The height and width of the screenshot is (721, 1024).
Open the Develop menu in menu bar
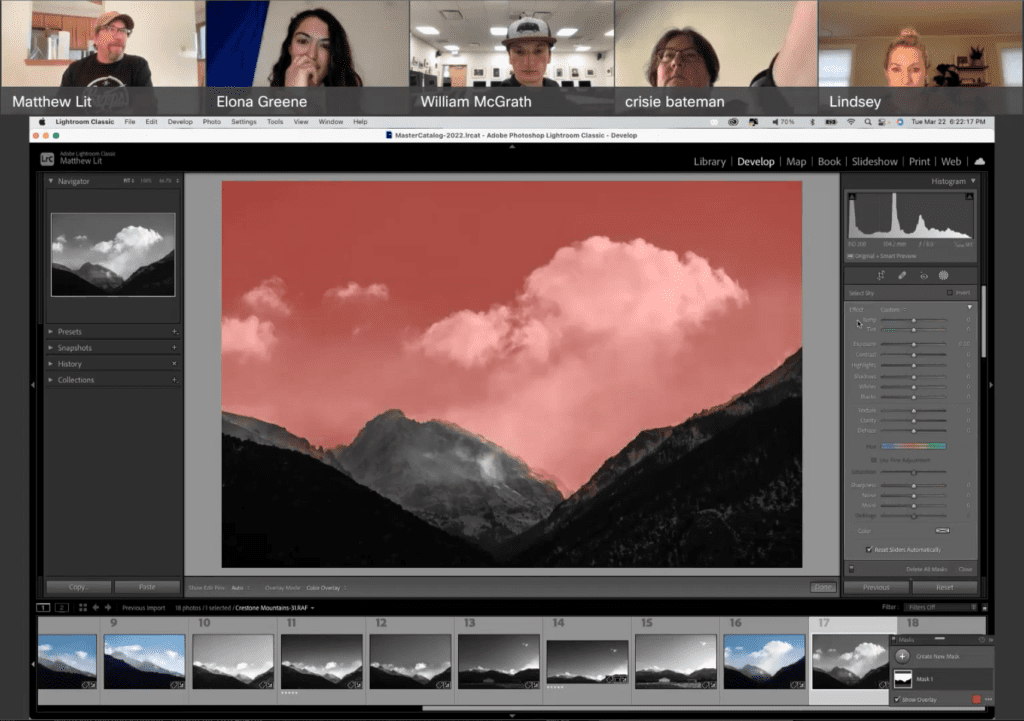pyautogui.click(x=180, y=122)
